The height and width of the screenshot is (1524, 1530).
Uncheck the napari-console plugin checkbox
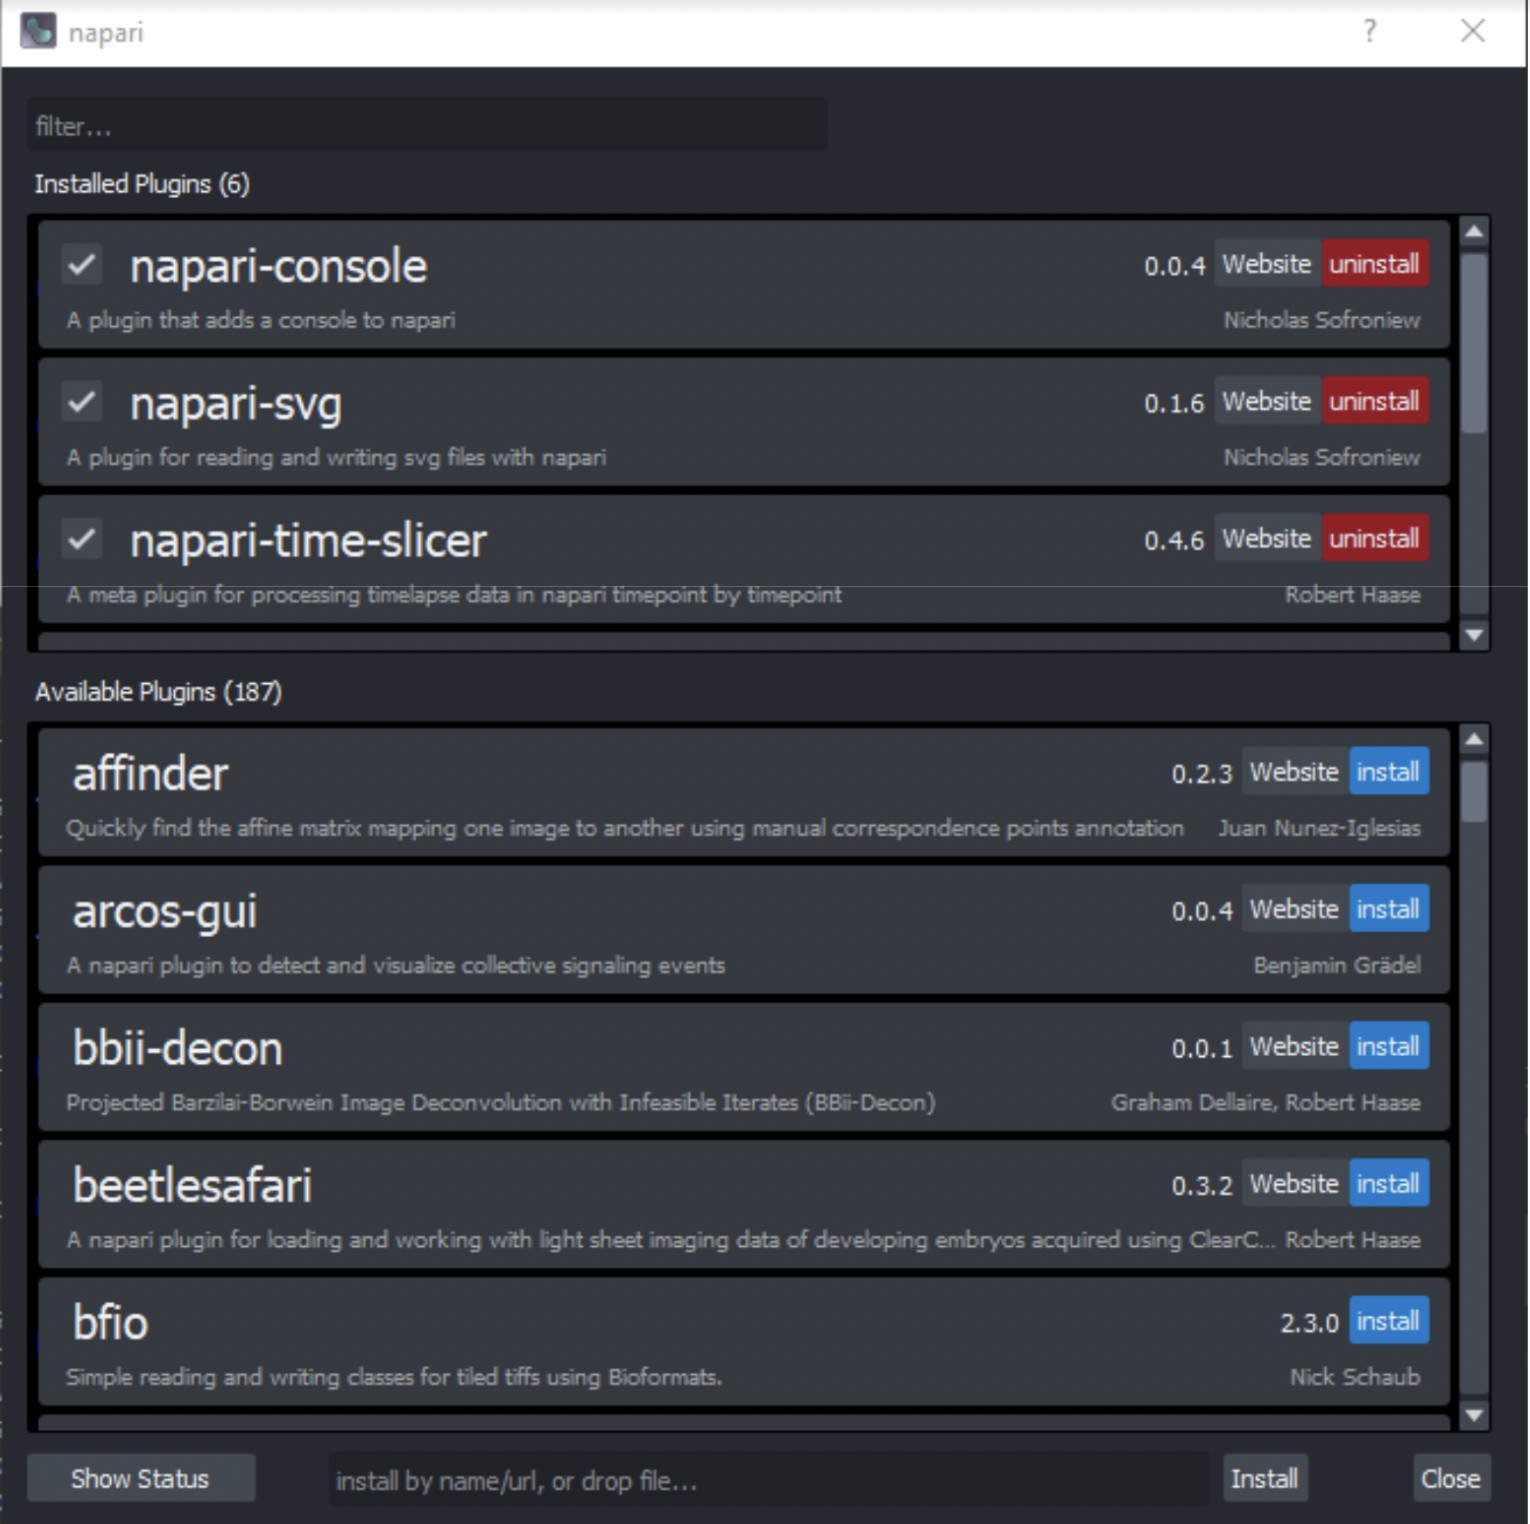82,265
